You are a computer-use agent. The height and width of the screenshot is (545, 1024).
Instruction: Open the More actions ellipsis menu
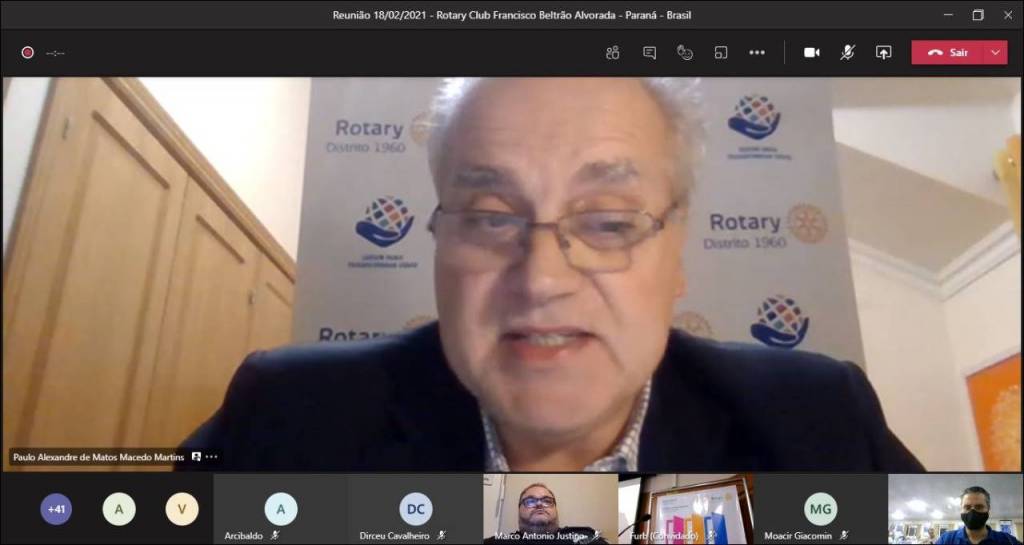[x=757, y=53]
